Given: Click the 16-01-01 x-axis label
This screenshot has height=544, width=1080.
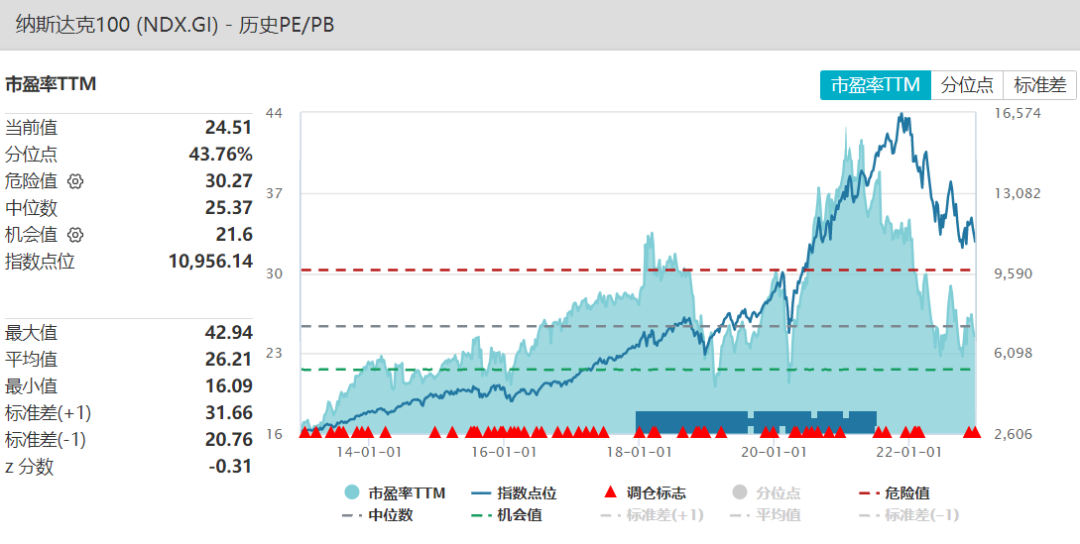Looking at the screenshot, I should point(504,453).
